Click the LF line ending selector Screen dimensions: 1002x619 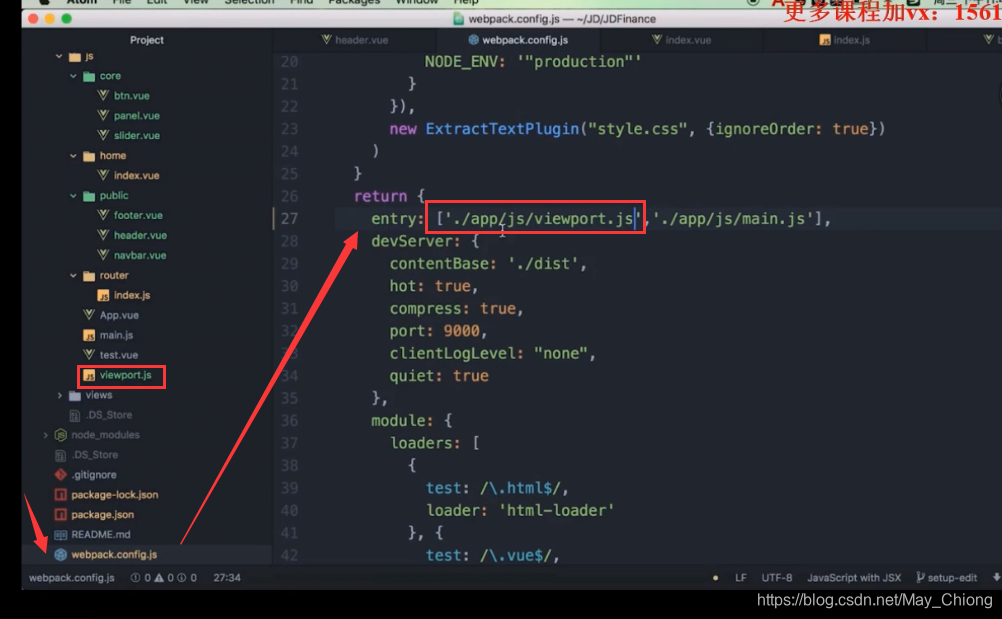coord(741,577)
